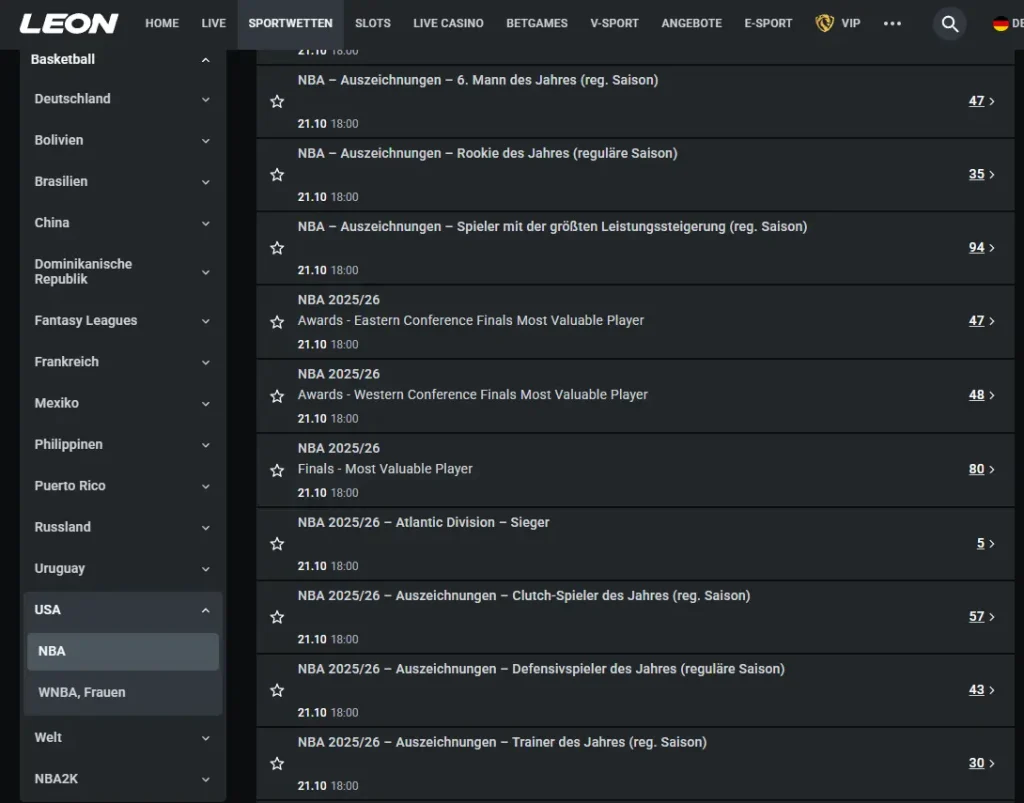Open LIVE CASINO in navigation

448,24
